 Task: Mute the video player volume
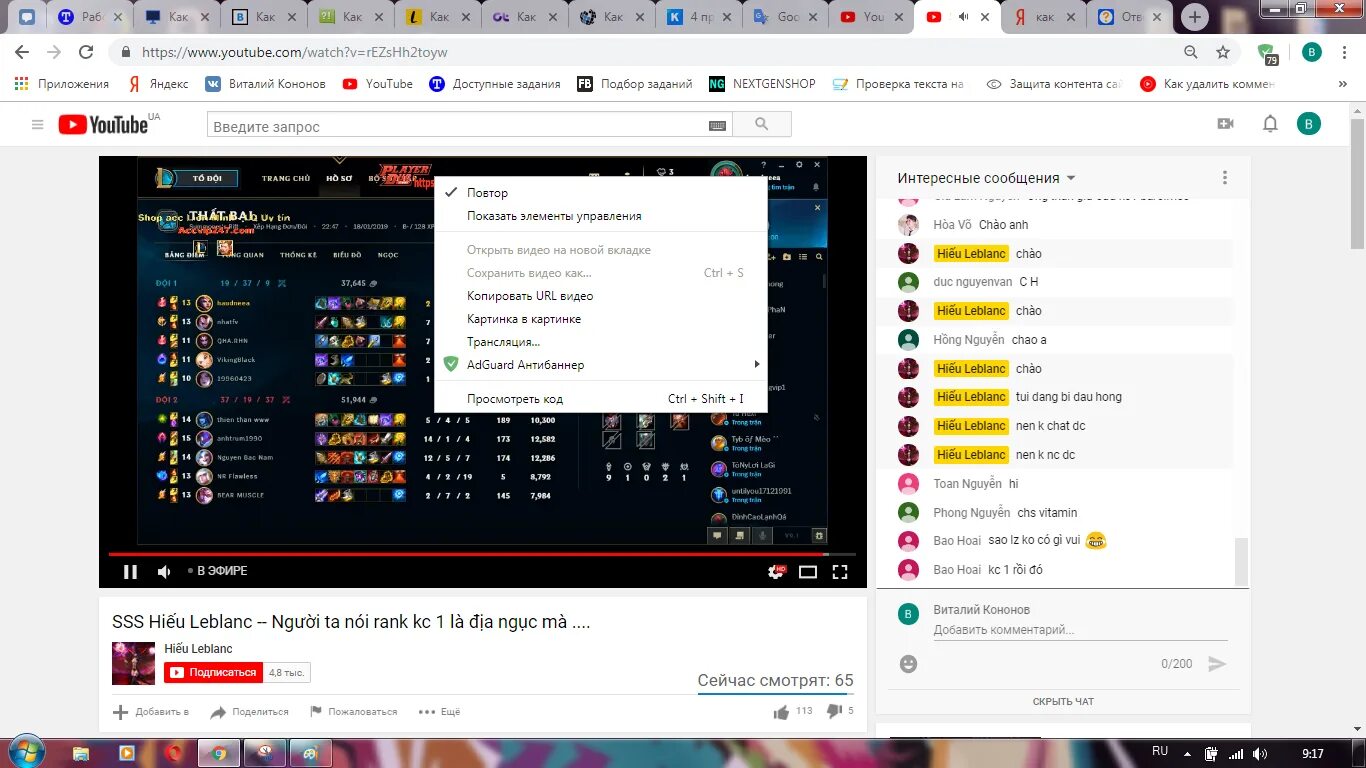click(164, 572)
